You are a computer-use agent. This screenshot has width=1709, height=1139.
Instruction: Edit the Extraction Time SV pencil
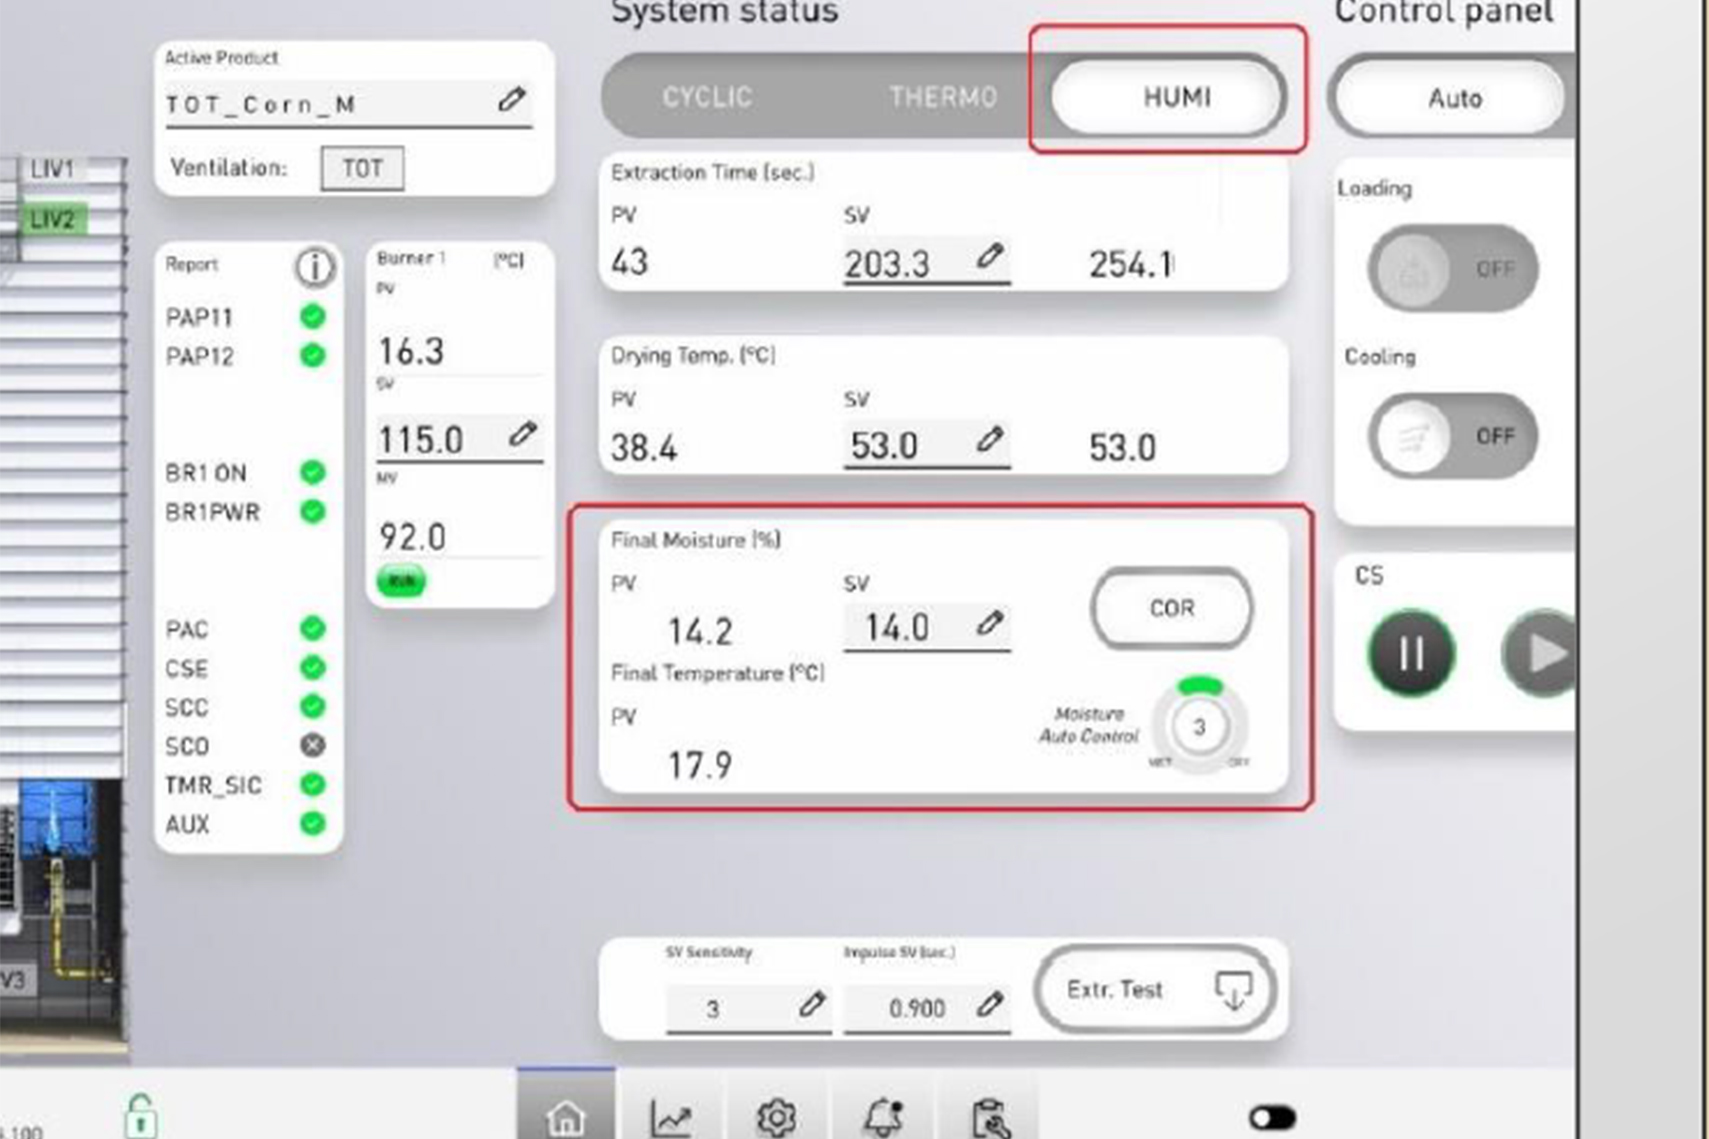[x=989, y=257]
